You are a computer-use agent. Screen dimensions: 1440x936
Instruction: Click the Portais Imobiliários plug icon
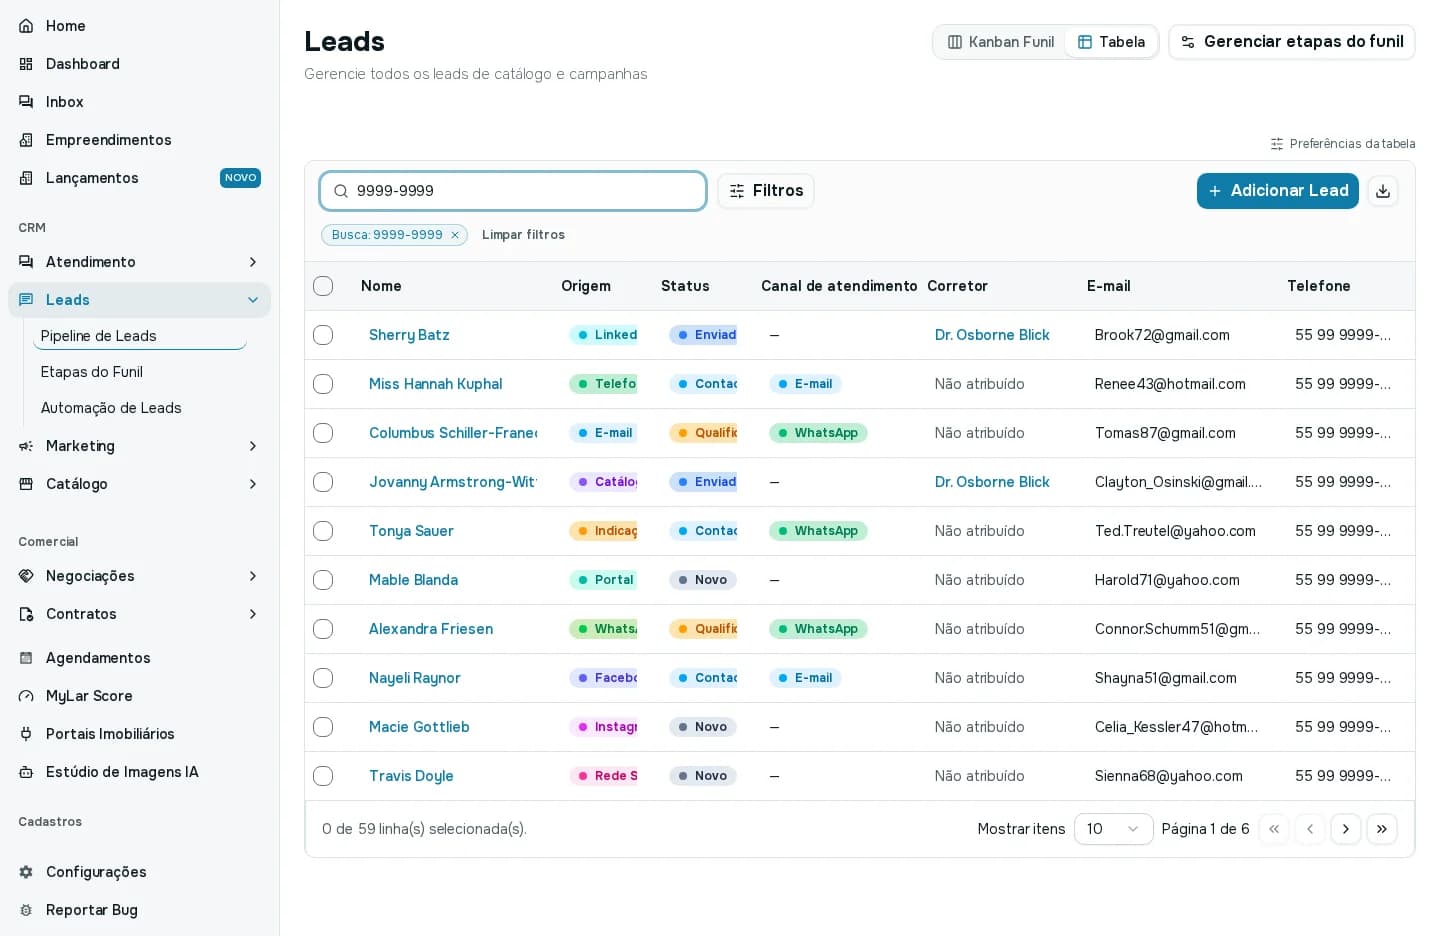click(x=26, y=734)
